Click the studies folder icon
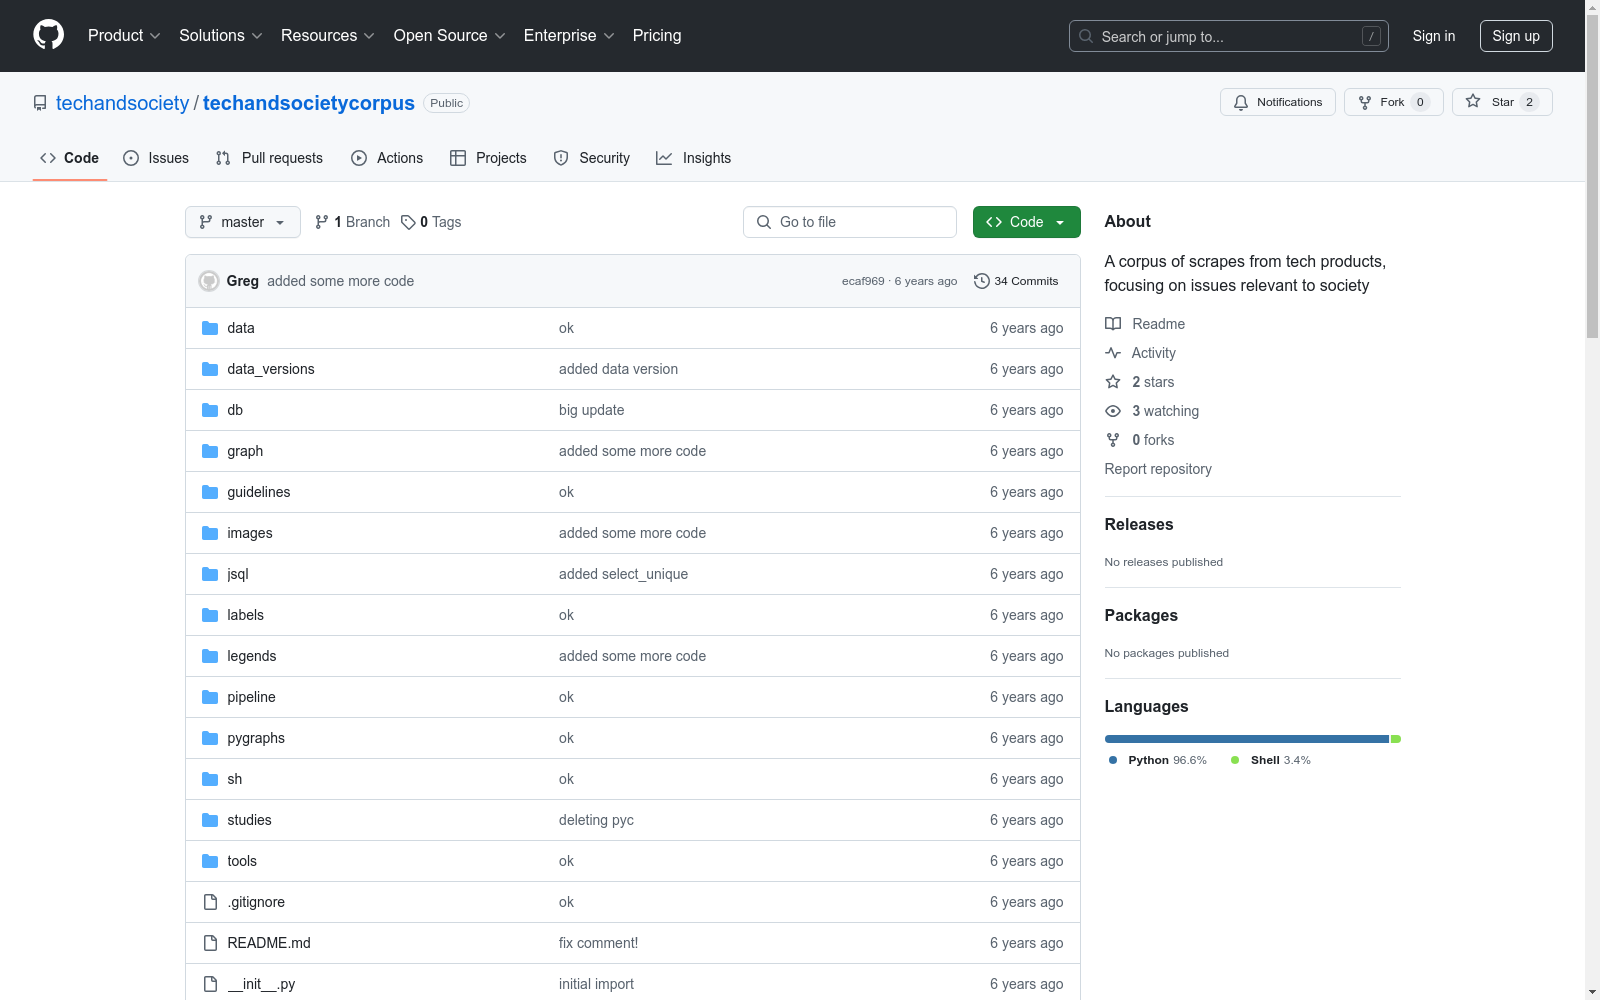 pyautogui.click(x=210, y=820)
